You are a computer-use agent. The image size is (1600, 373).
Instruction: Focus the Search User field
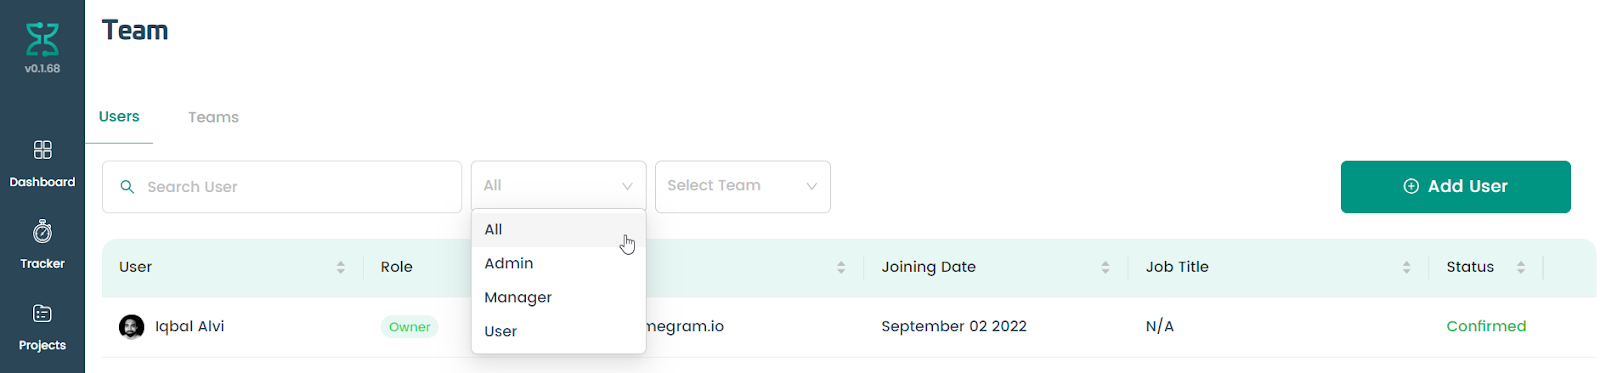pos(282,187)
